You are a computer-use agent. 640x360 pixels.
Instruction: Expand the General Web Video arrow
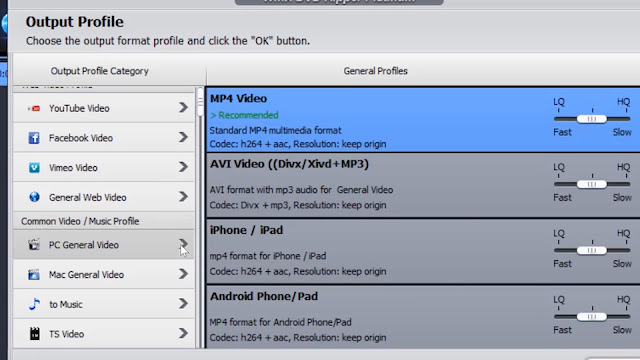[x=183, y=197]
